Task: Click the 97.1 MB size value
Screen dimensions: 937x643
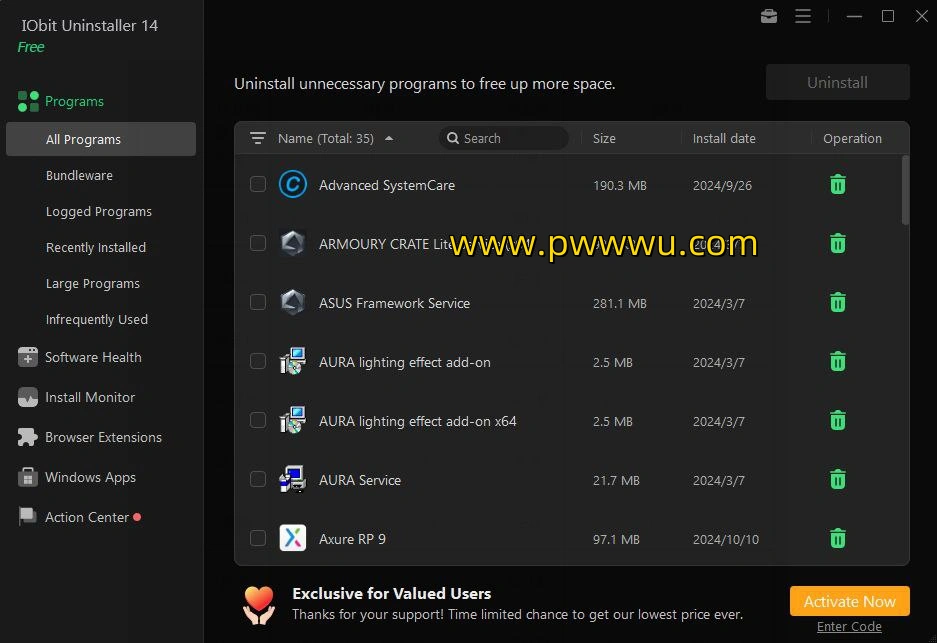Action: coord(616,539)
